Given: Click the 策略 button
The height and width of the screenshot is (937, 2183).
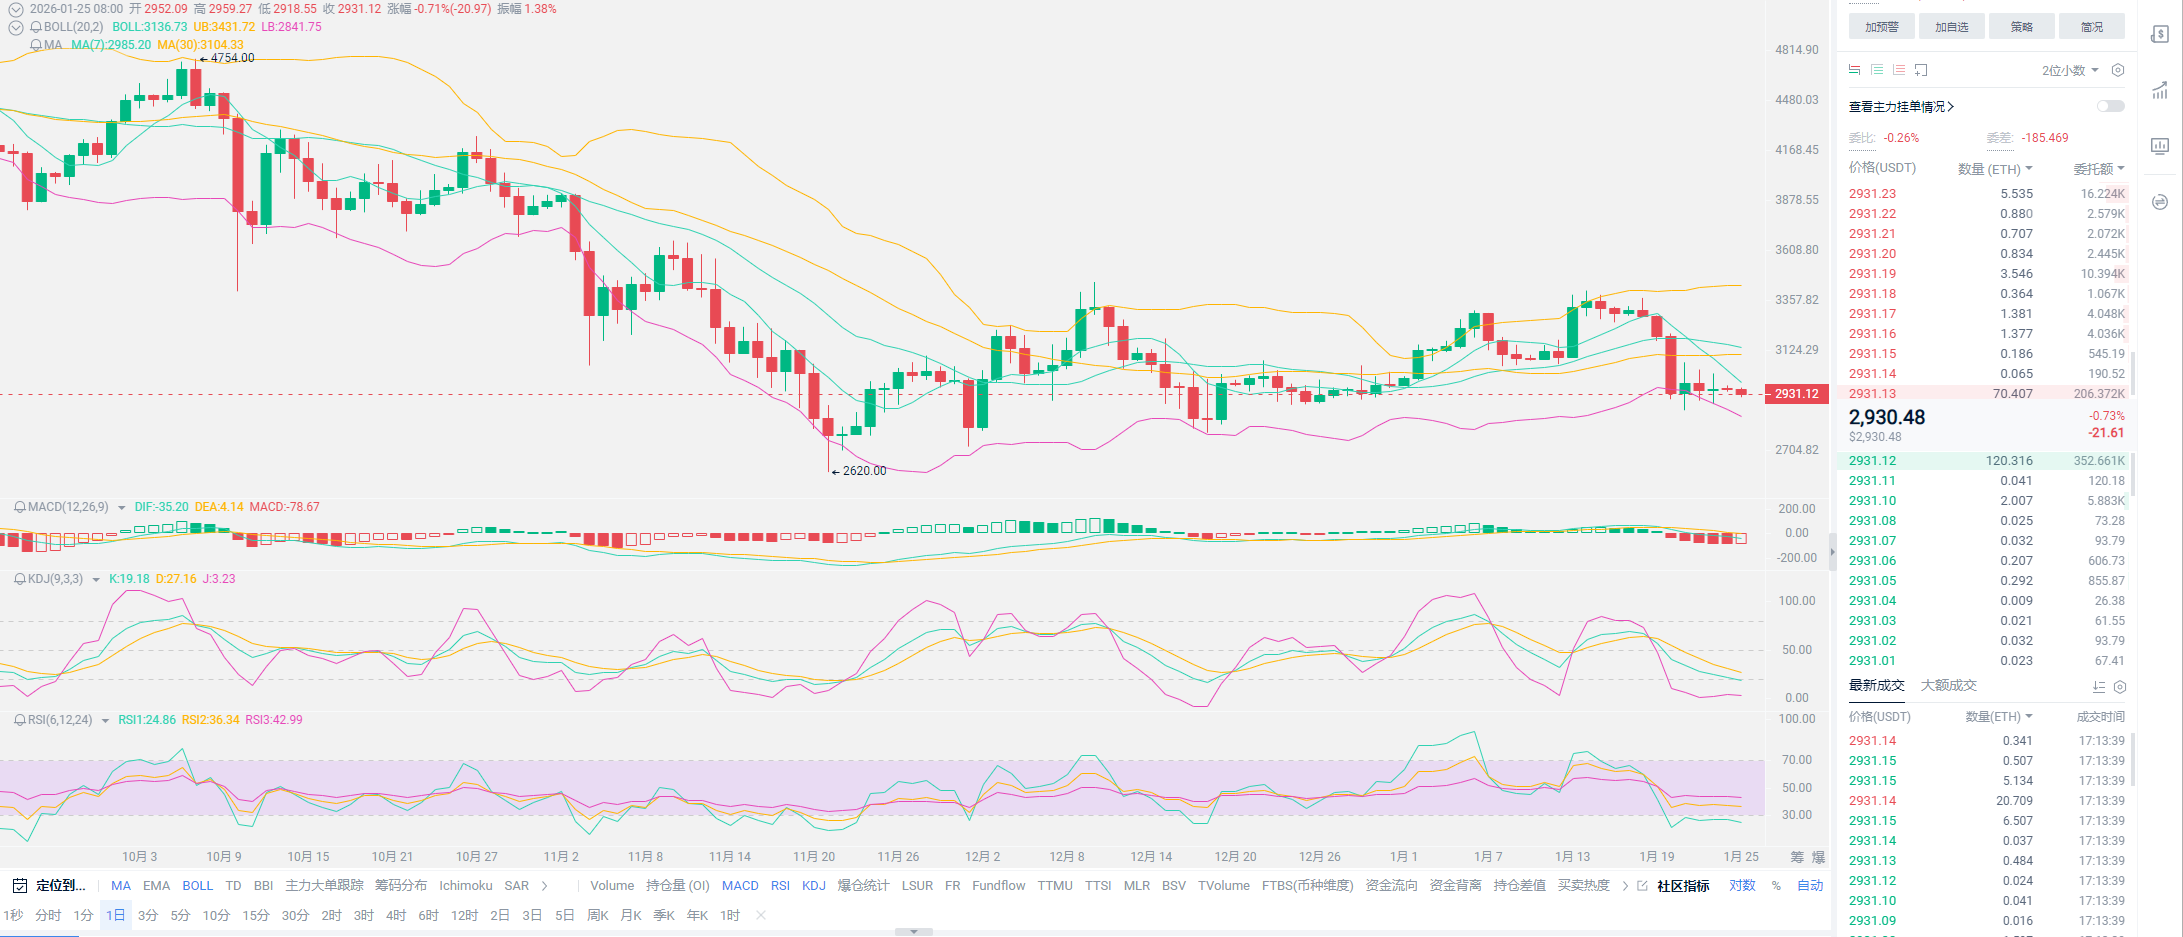Looking at the screenshot, I should pyautogui.click(x=2021, y=27).
